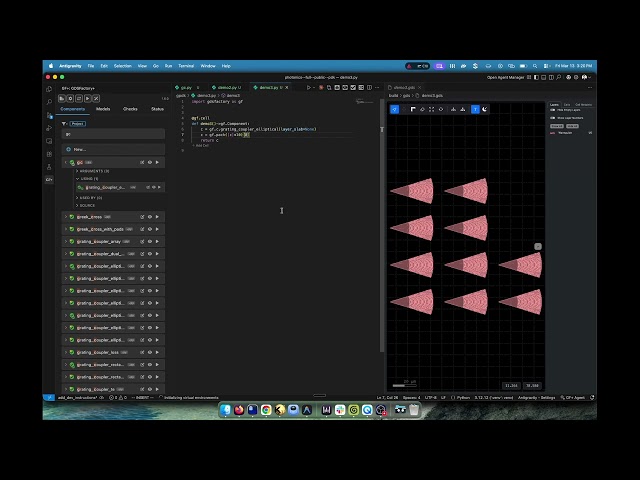
Task: Click Open Agent Manager in title bar
Action: click(505, 77)
